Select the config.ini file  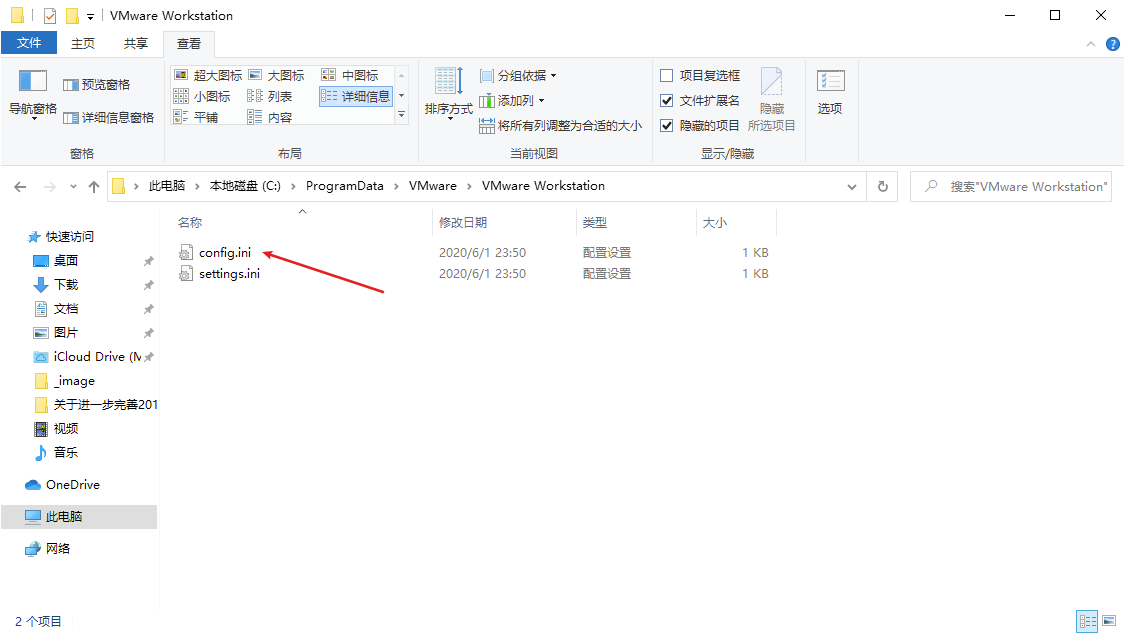coord(225,252)
